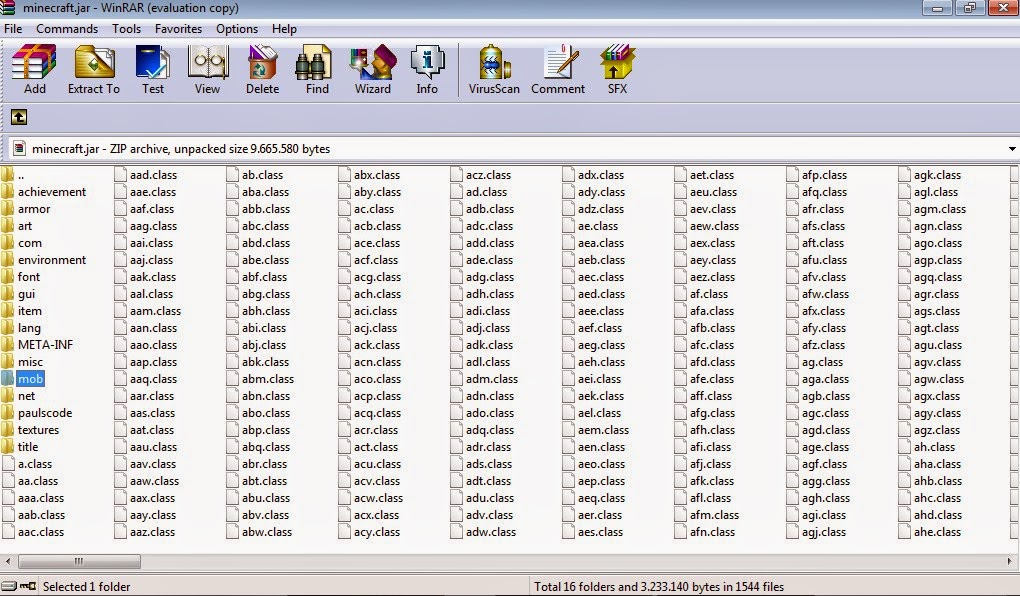Image resolution: width=1020 pixels, height=596 pixels.
Task: Click the 'Selected 1 folder' status text
Action: tap(87, 586)
